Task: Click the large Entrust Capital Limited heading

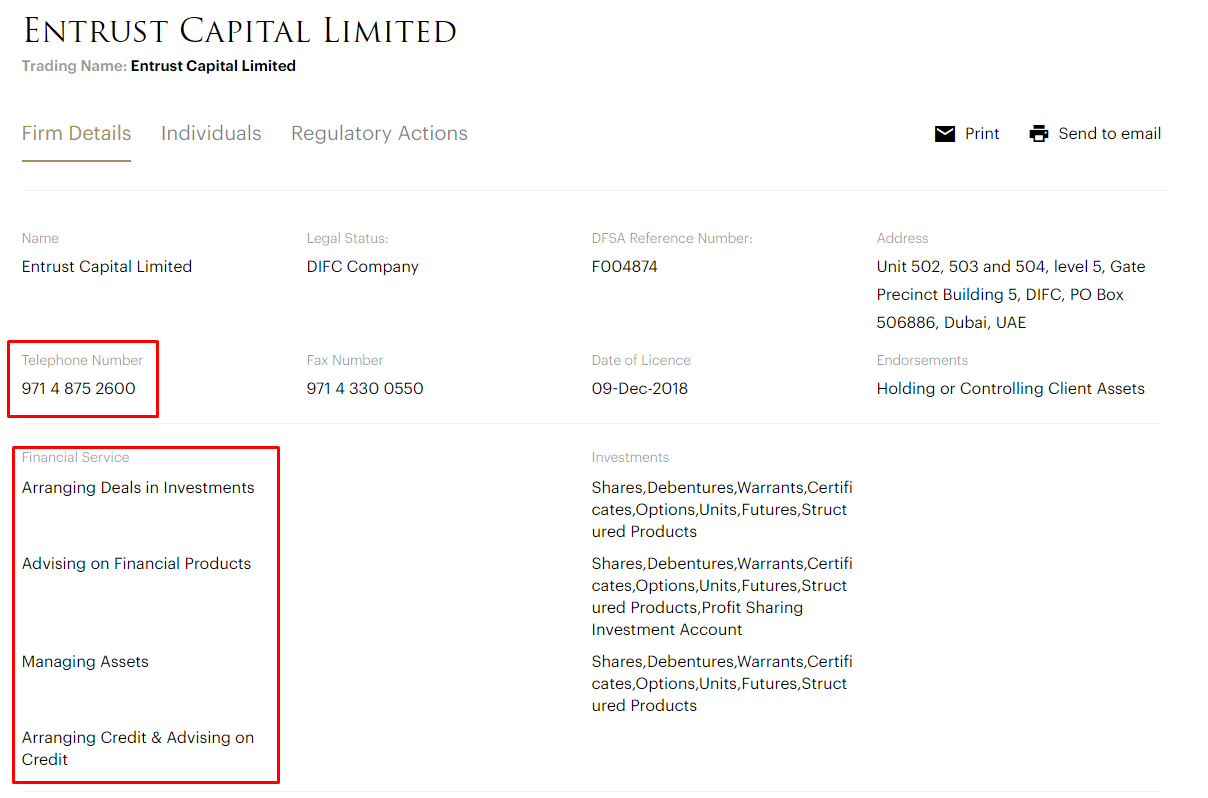Action: point(240,31)
